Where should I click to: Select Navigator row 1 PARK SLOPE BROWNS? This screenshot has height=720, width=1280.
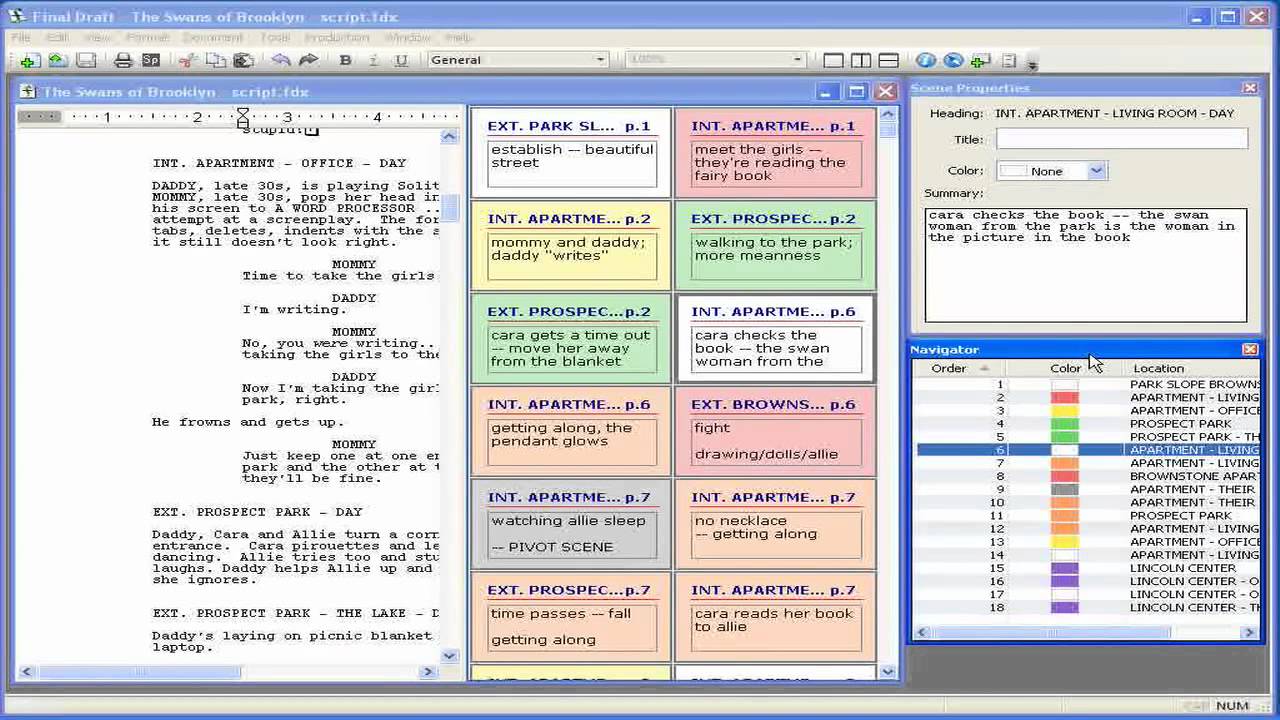pyautogui.click(x=1088, y=384)
